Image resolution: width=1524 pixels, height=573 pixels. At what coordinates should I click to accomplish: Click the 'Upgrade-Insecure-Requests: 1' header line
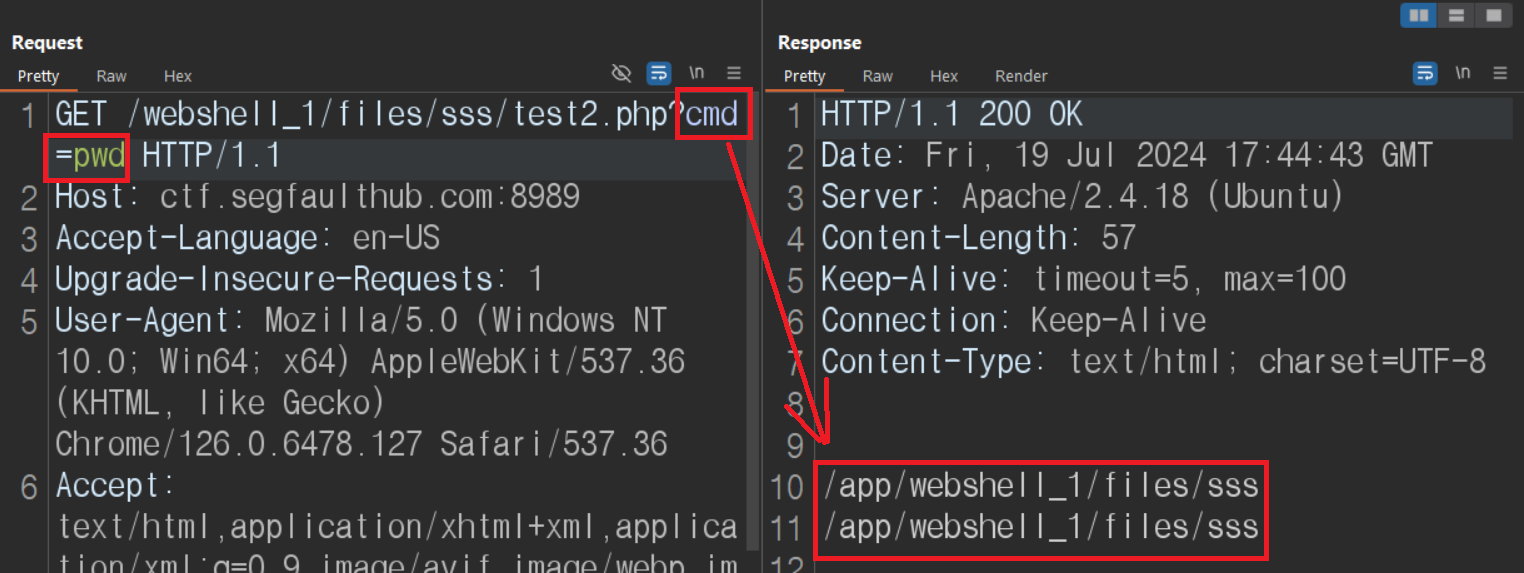[299, 279]
